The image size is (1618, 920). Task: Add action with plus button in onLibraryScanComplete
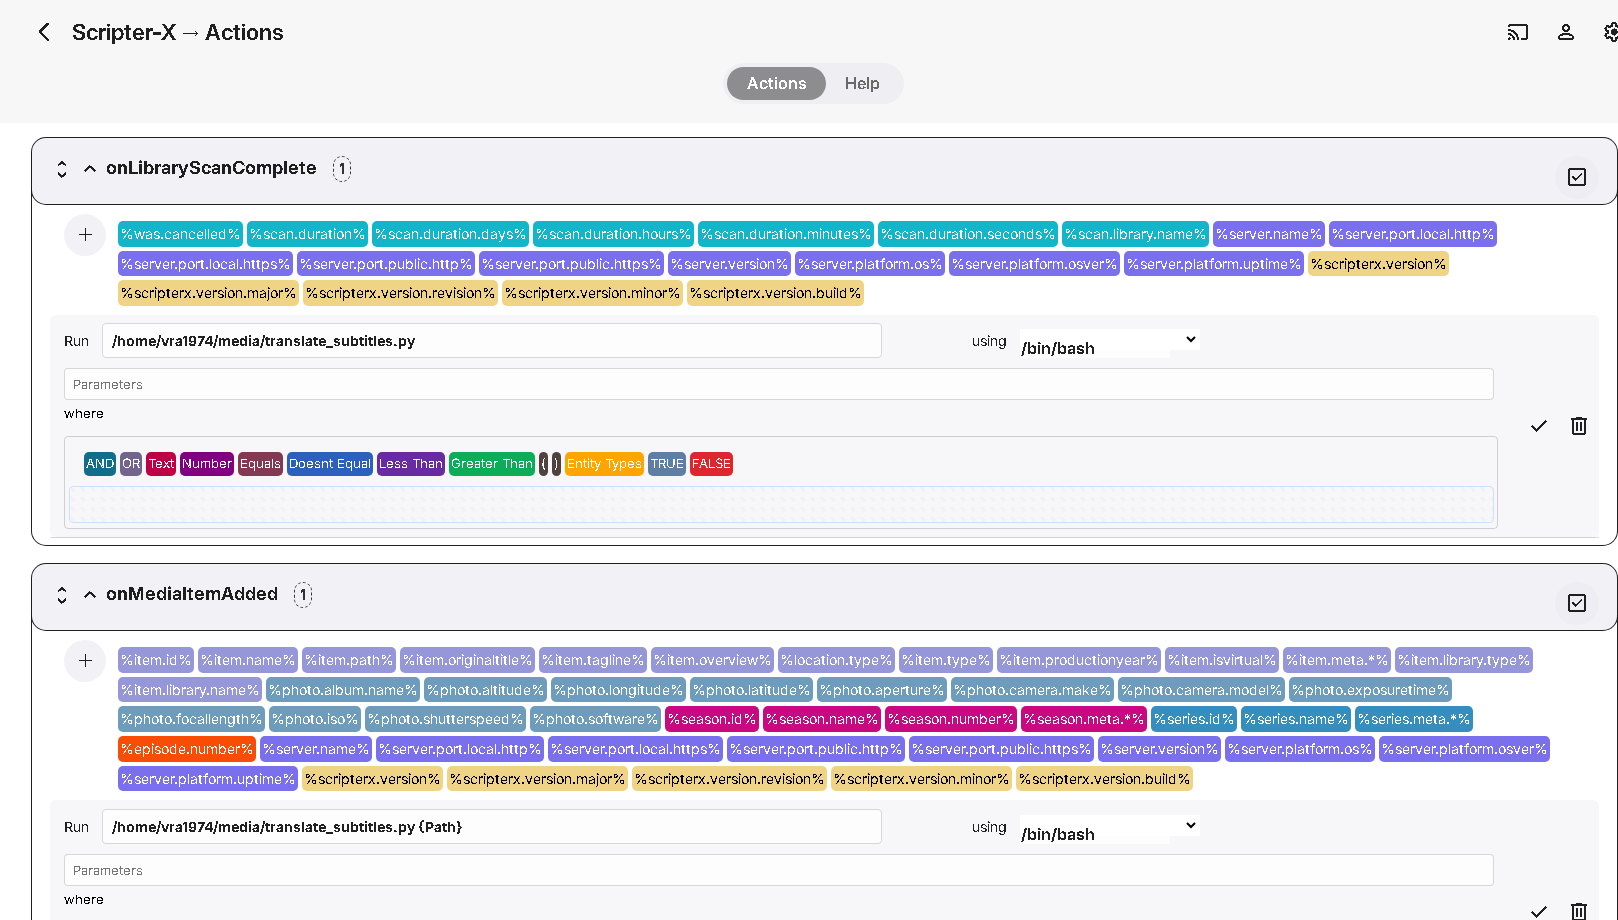tap(85, 235)
